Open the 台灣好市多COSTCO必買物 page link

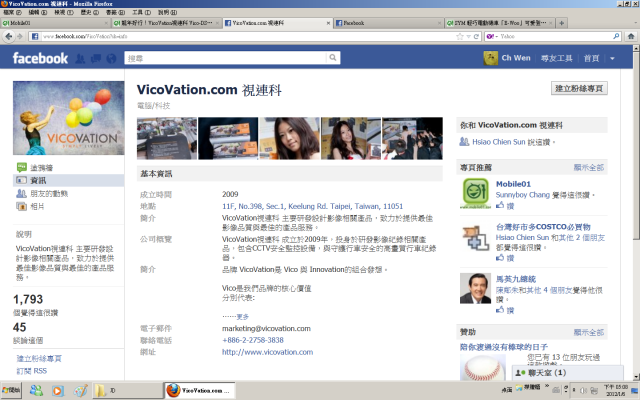tap(543, 227)
